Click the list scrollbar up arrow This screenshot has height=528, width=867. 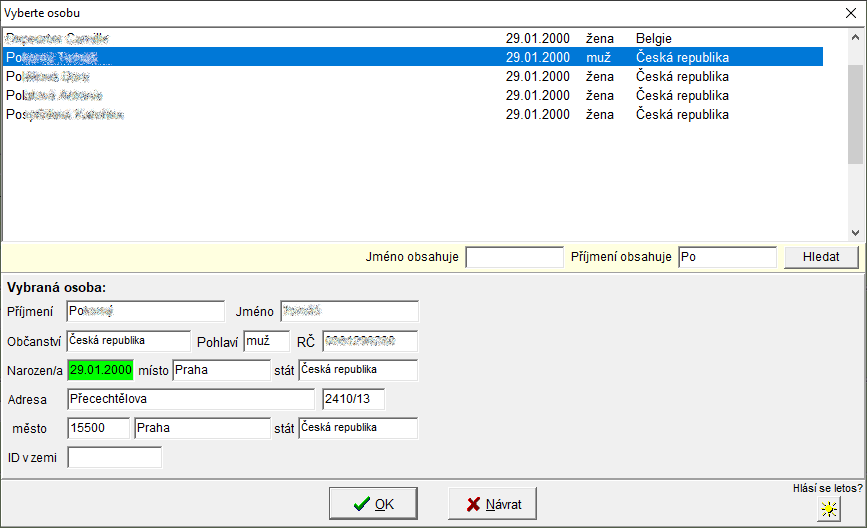tap(855, 37)
